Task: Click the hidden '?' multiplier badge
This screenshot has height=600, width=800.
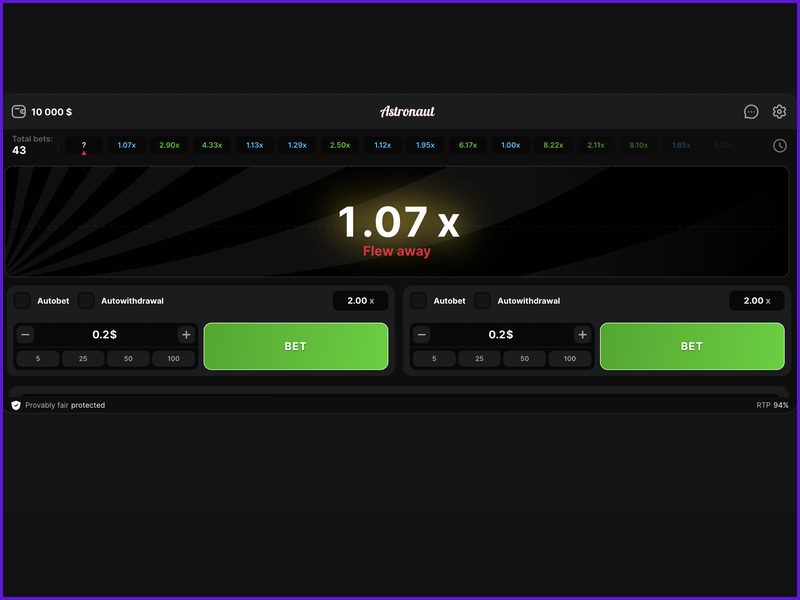Action: (82, 145)
